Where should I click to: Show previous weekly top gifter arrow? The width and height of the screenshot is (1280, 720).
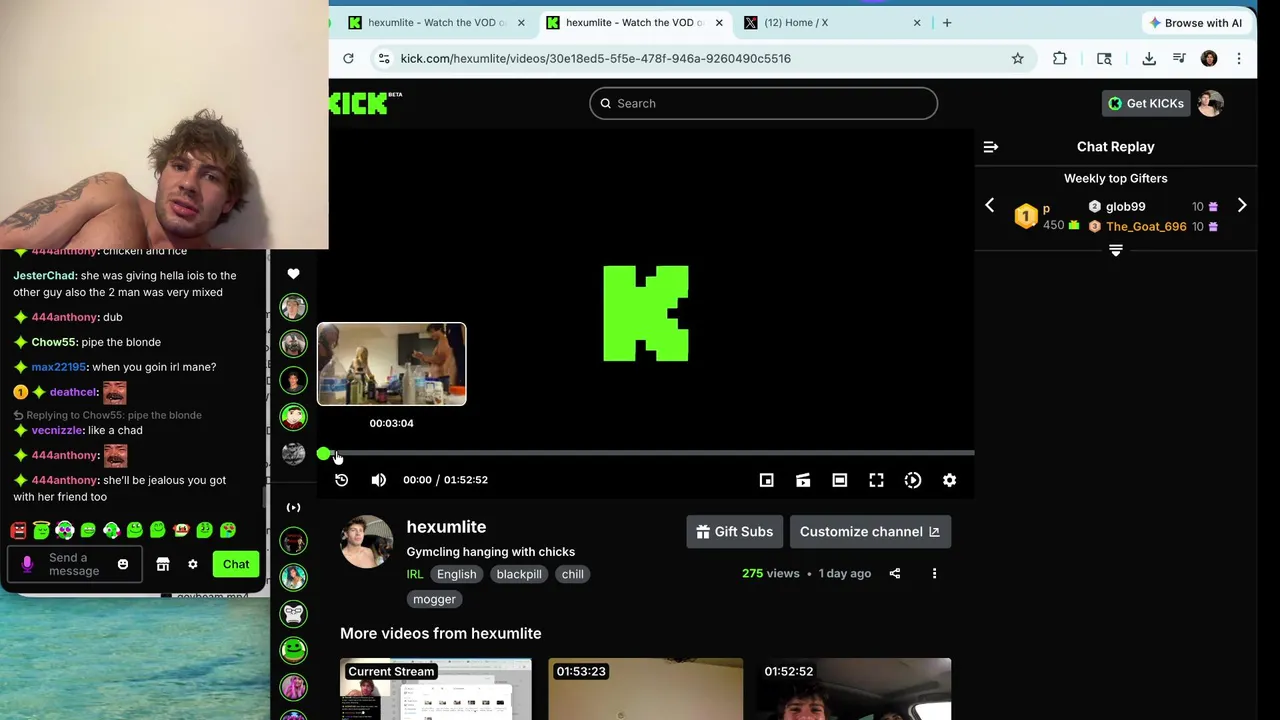pyautogui.click(x=990, y=206)
